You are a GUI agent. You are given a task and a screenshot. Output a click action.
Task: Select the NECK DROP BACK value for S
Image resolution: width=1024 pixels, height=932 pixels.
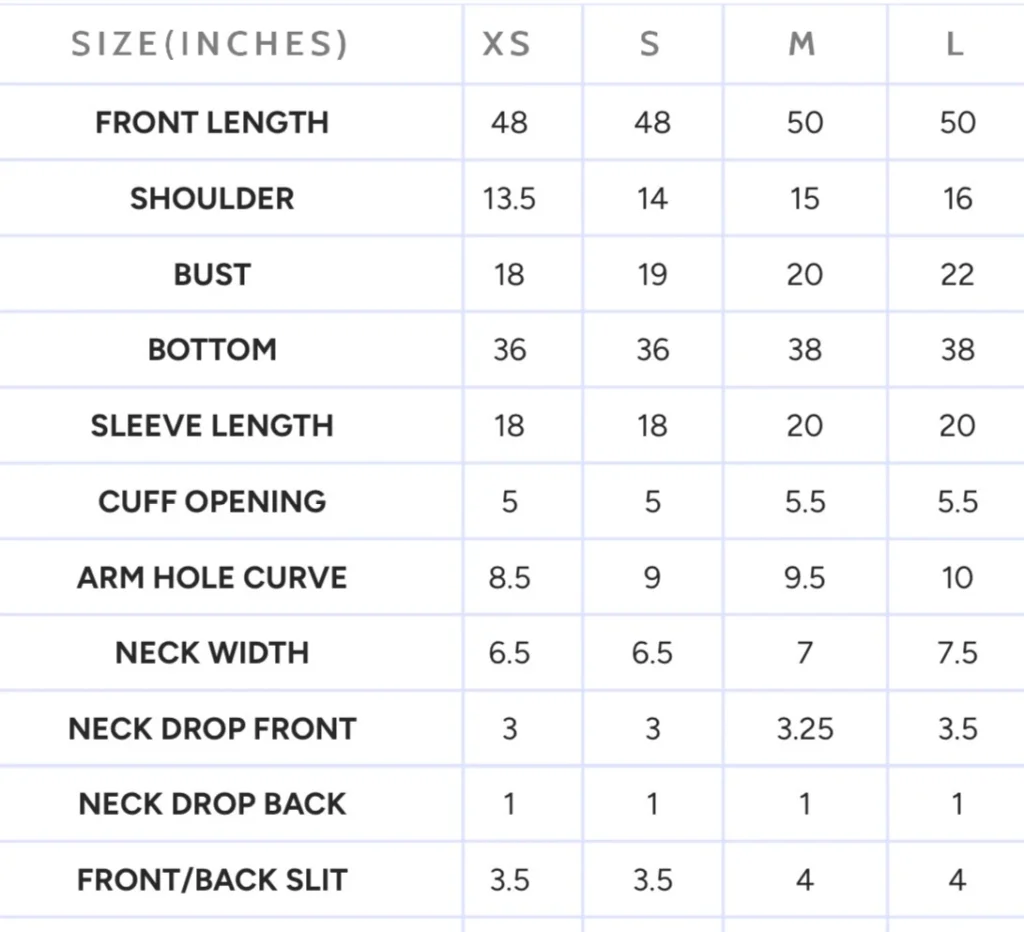(x=652, y=805)
